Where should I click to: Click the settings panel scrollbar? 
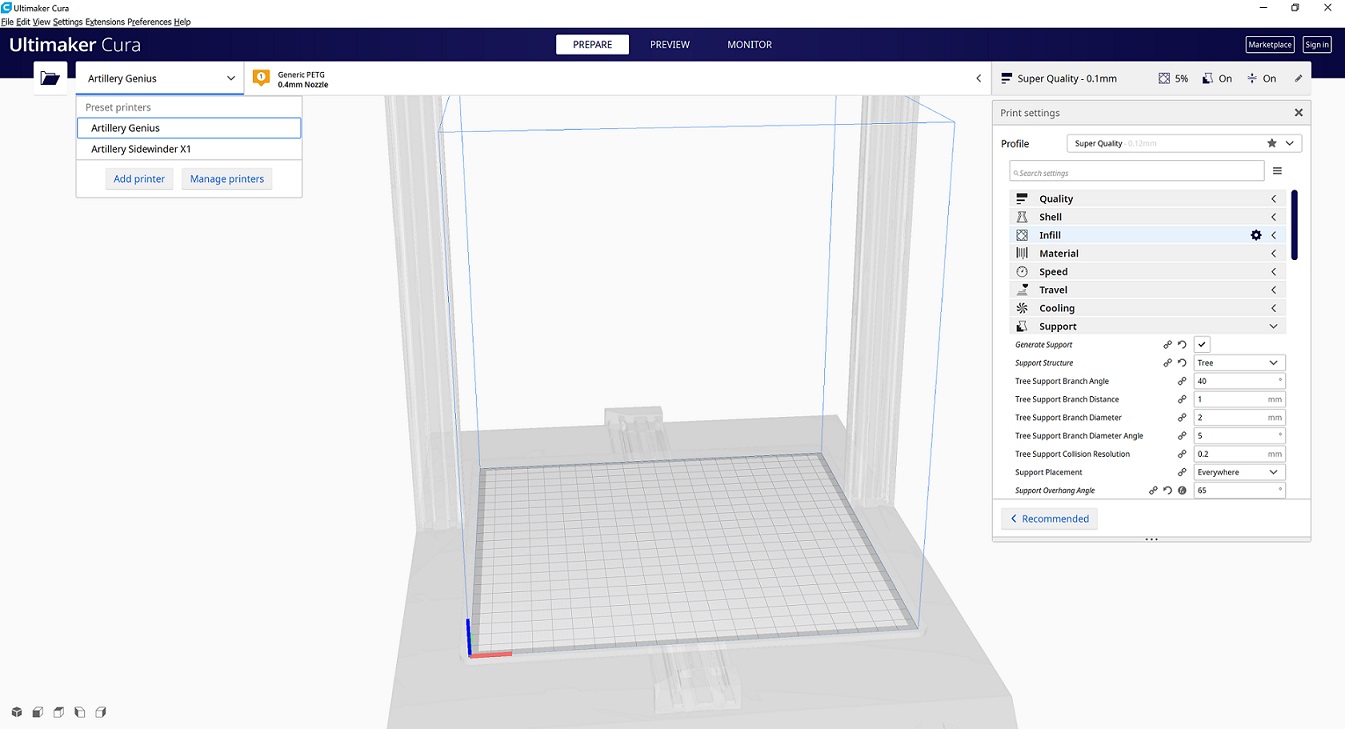(1294, 225)
